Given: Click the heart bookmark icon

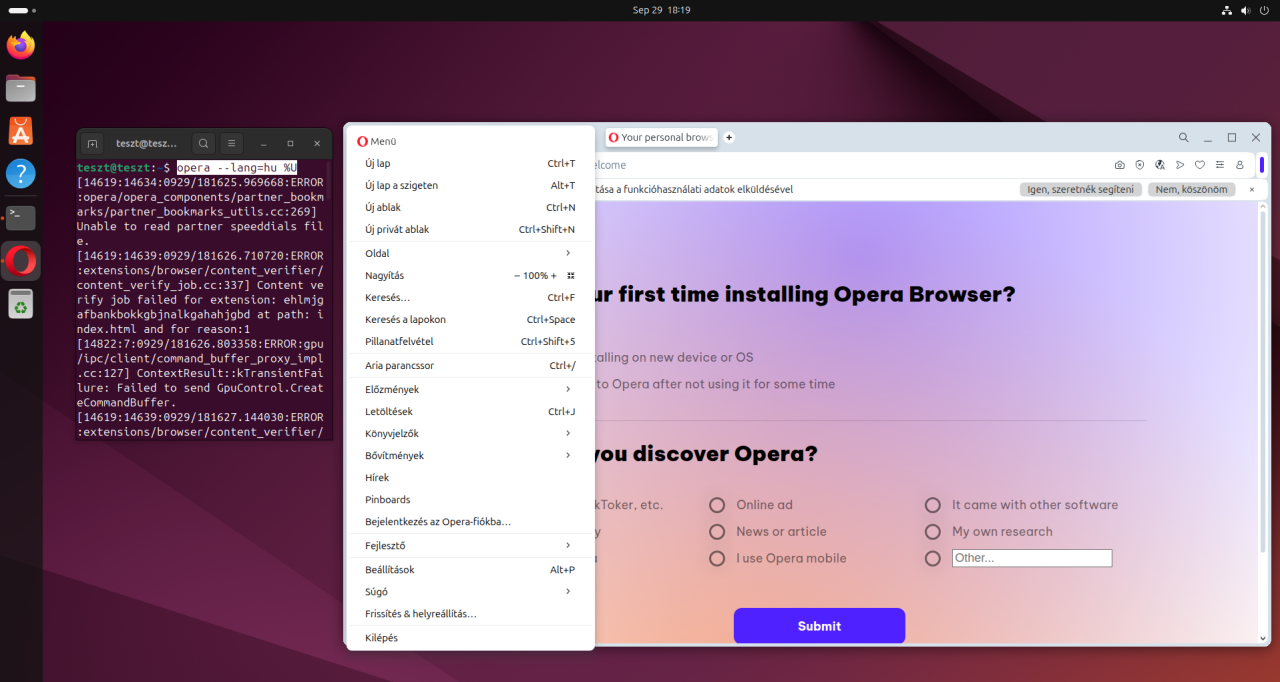Looking at the screenshot, I should pos(1200,165).
